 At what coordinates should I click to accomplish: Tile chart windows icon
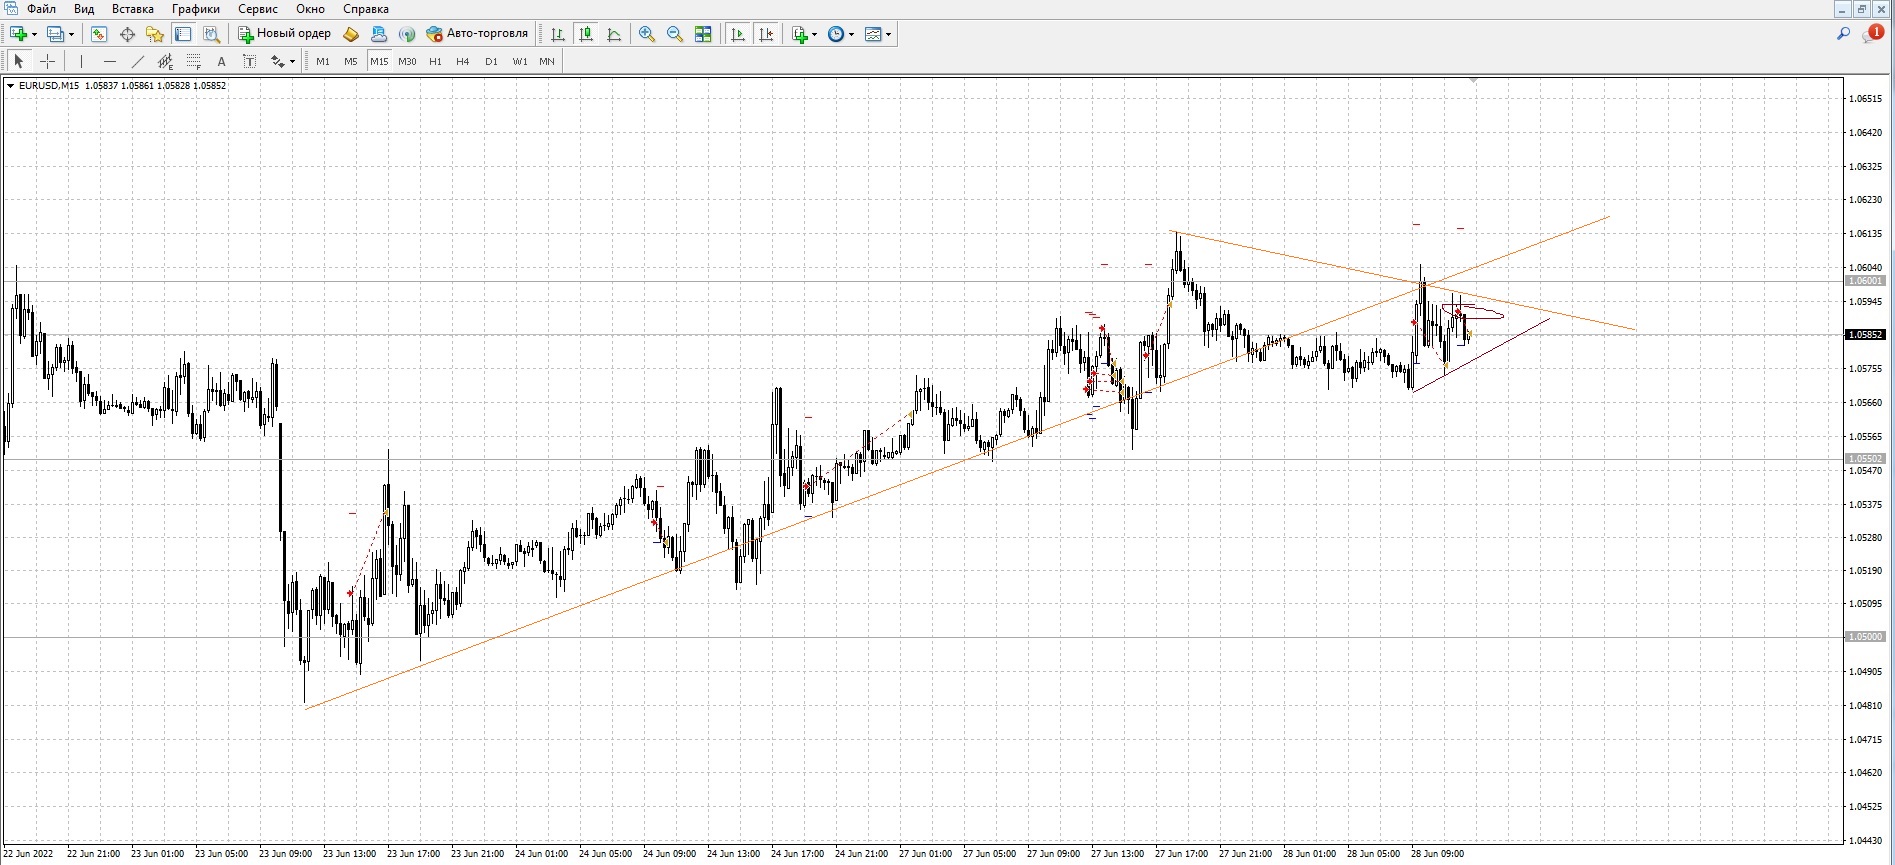(x=703, y=34)
